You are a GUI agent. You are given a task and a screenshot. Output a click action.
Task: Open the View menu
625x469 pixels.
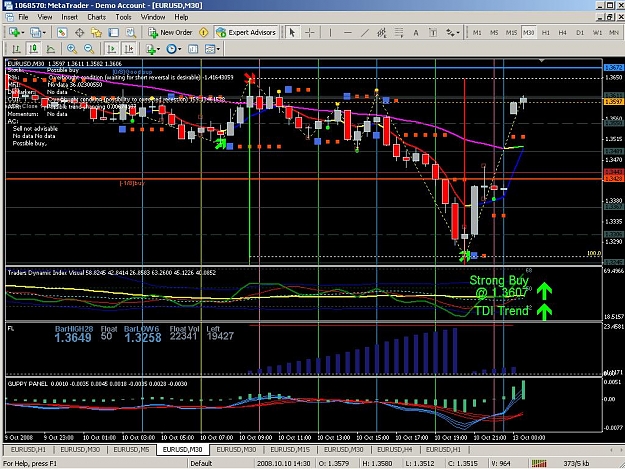(x=45, y=17)
